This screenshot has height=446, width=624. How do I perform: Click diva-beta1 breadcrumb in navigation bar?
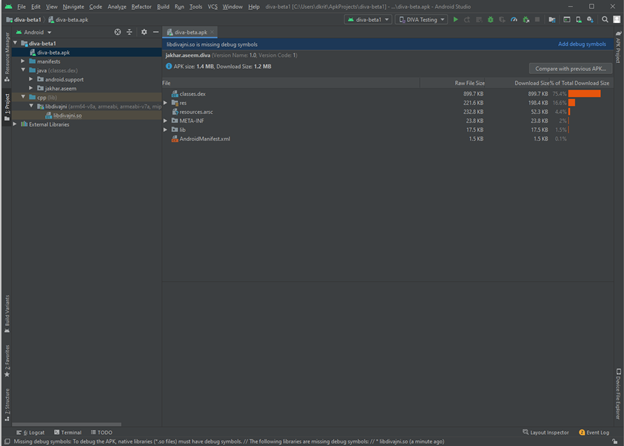click(x=24, y=20)
